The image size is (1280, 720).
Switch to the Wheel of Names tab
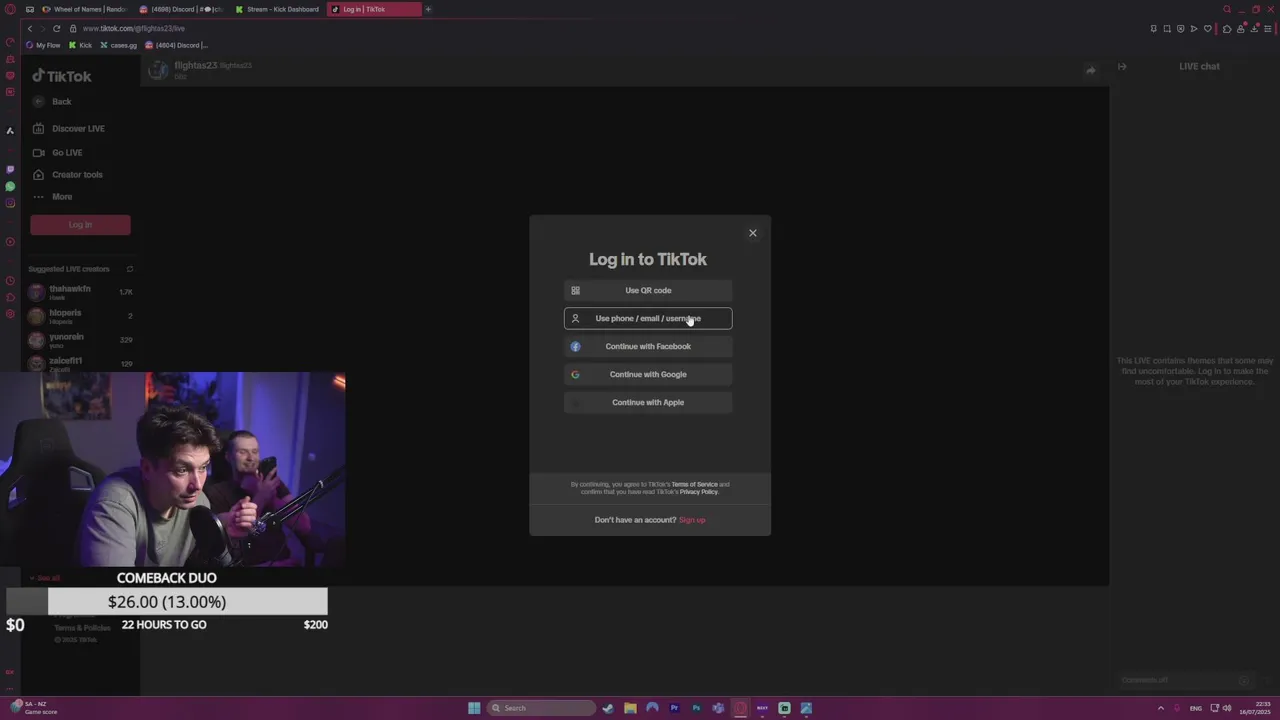tap(85, 9)
